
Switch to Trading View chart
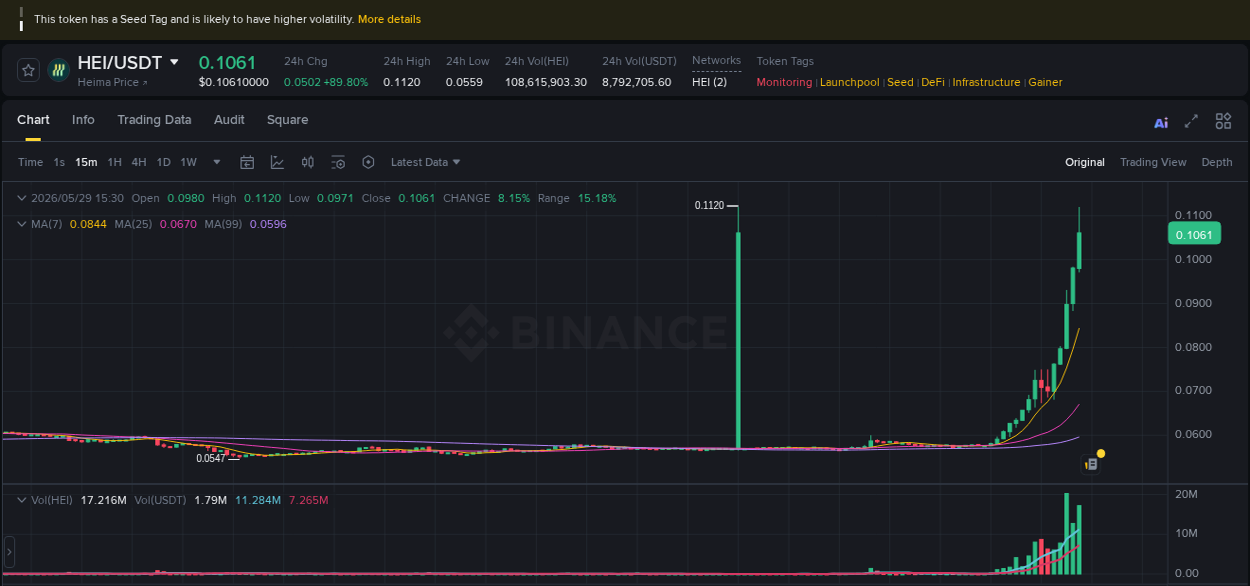pyautogui.click(x=1153, y=162)
